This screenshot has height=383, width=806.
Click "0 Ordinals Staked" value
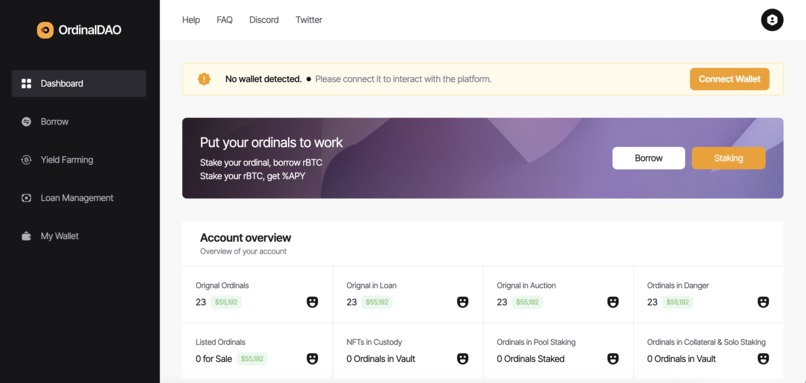pyautogui.click(x=530, y=359)
